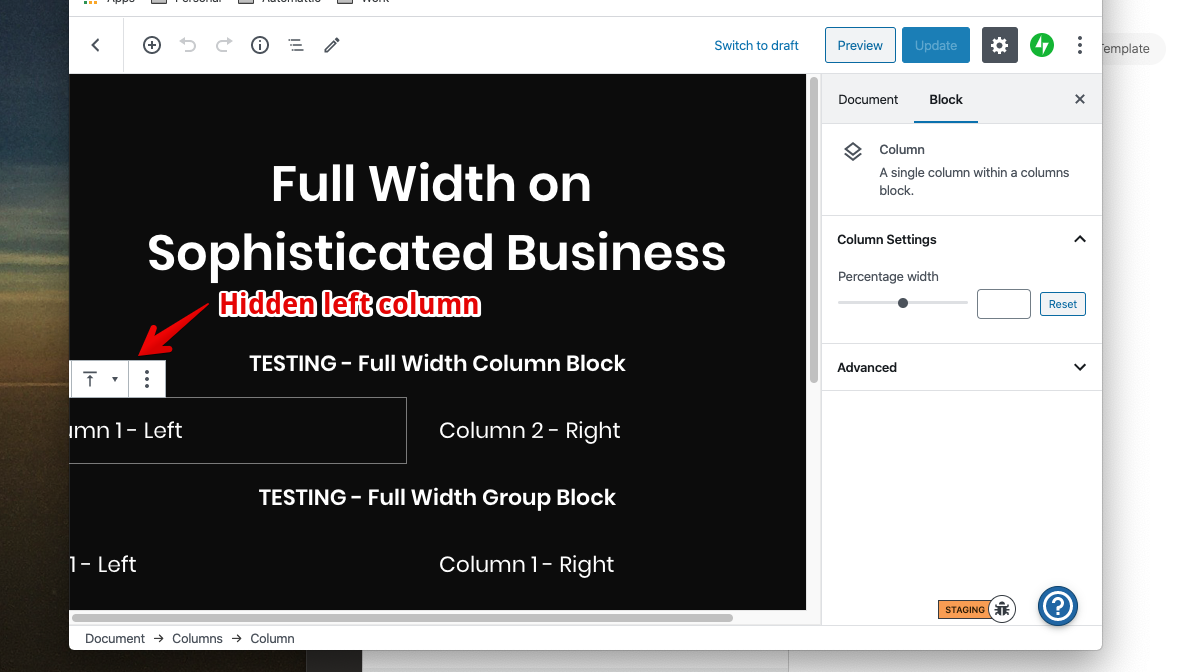Expand the Advanced section
Viewport: 1201px width, 672px height.
[1079, 367]
